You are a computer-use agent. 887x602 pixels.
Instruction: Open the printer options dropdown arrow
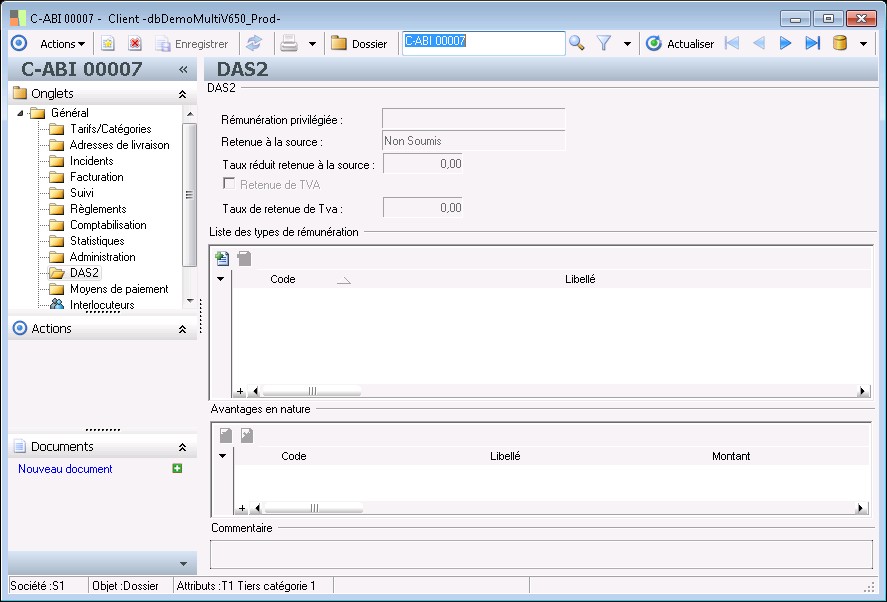(x=312, y=44)
